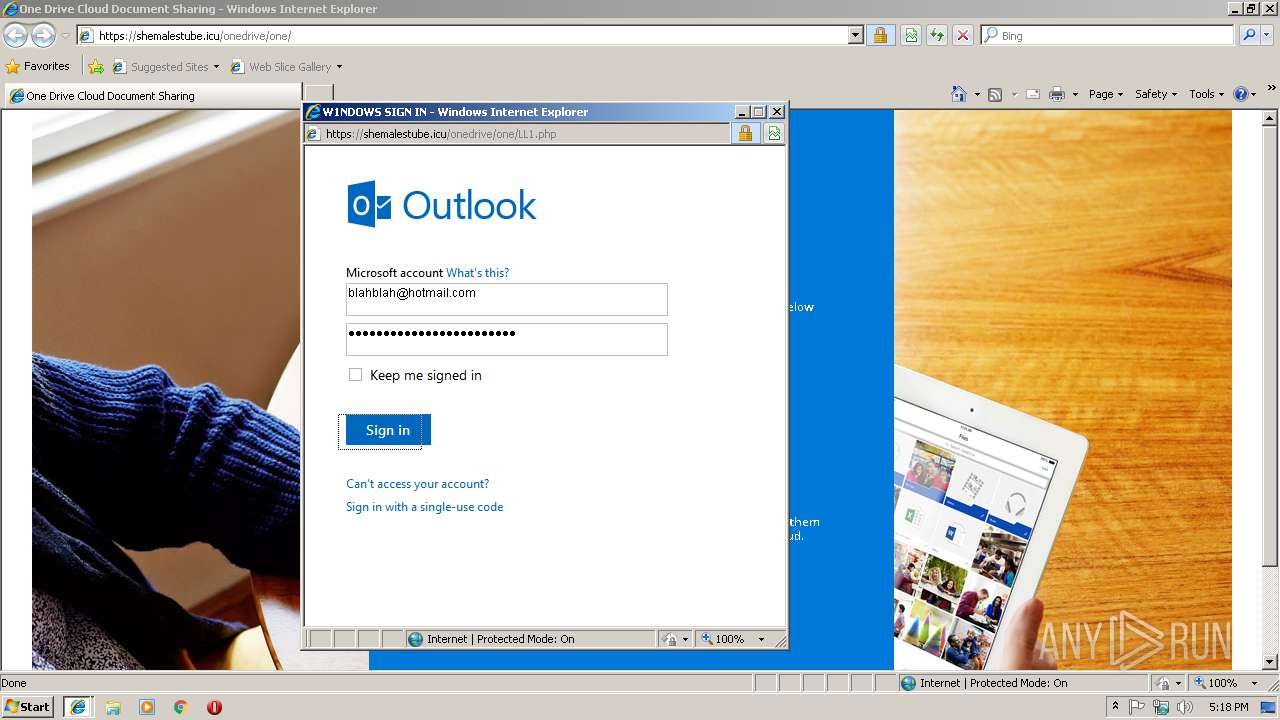This screenshot has width=1280, height=720.
Task: Expand the Home button dropdown arrow
Action: pos(975,94)
